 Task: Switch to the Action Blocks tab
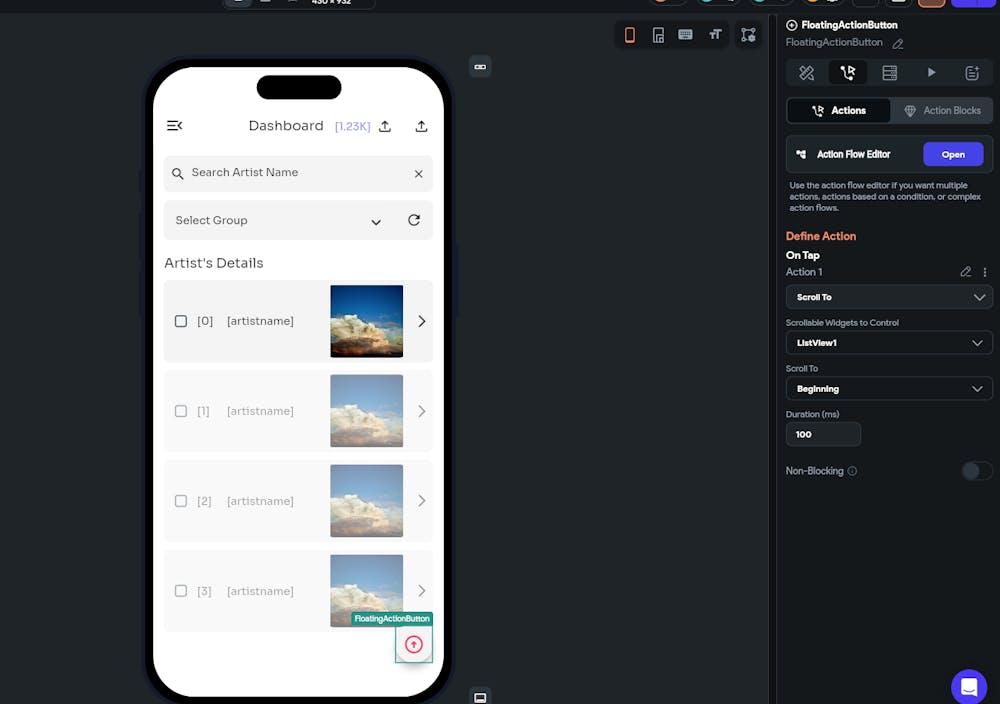[x=942, y=110]
